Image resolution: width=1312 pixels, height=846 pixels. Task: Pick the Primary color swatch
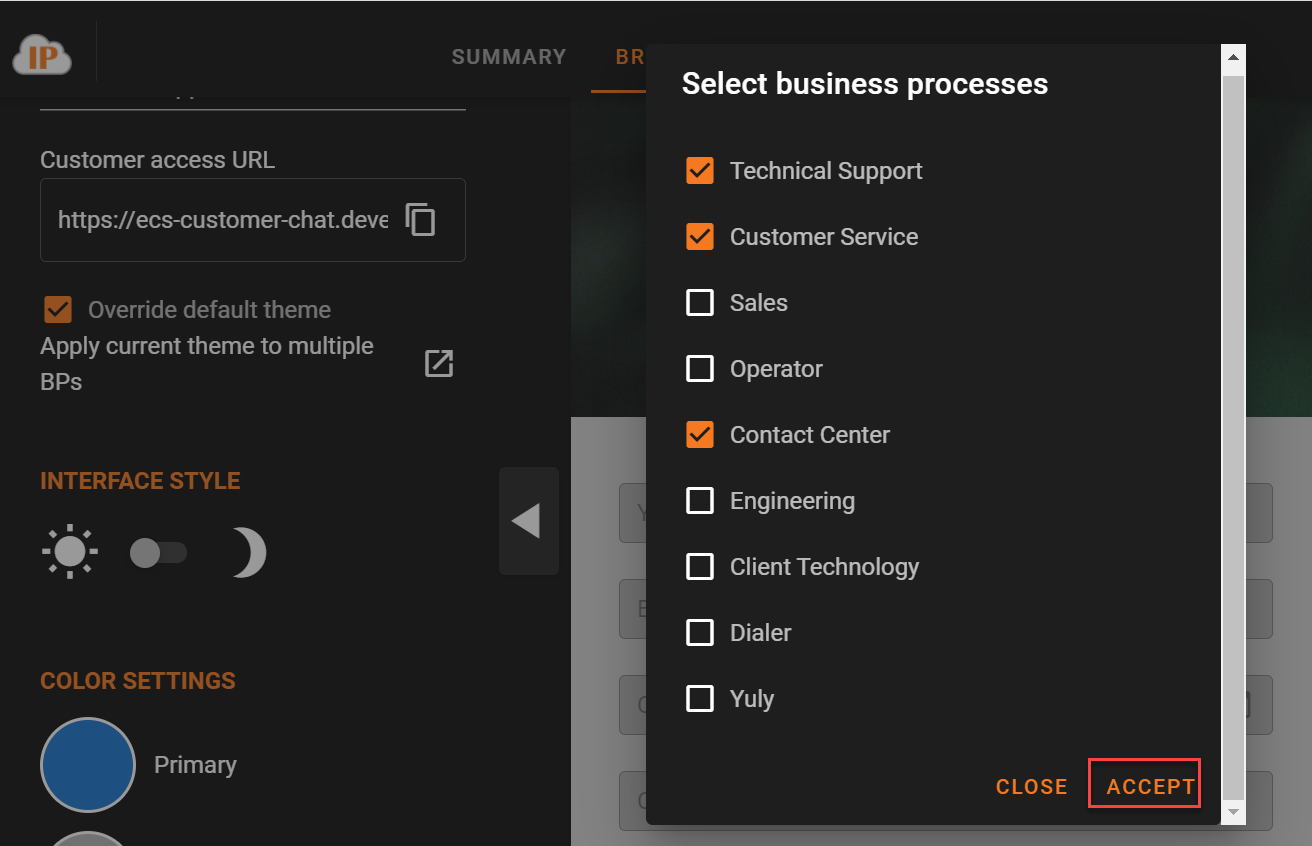click(x=88, y=765)
